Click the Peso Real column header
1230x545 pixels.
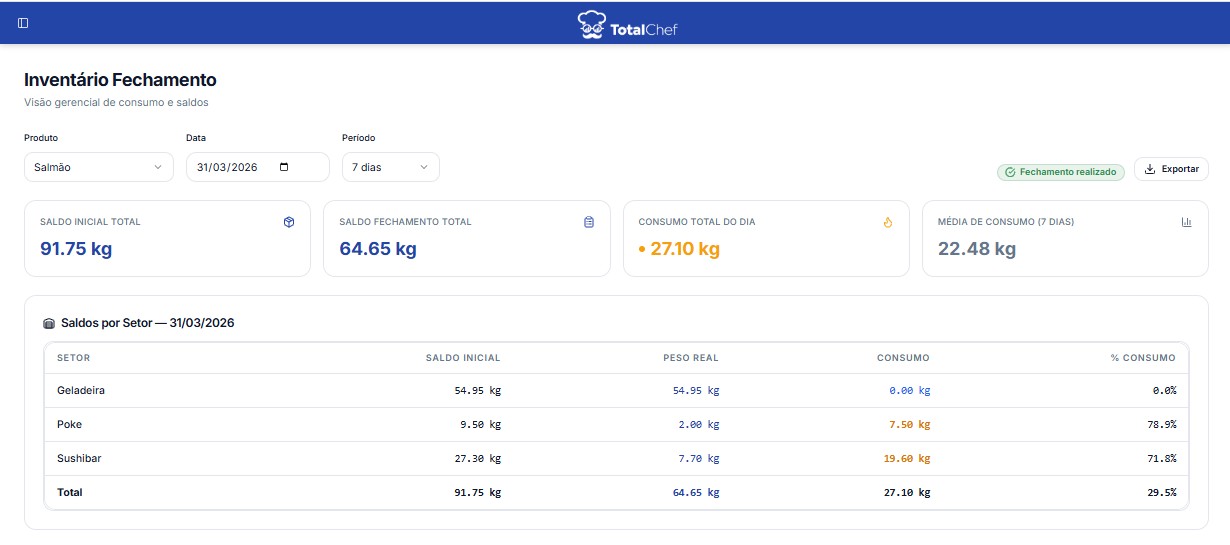click(x=690, y=358)
